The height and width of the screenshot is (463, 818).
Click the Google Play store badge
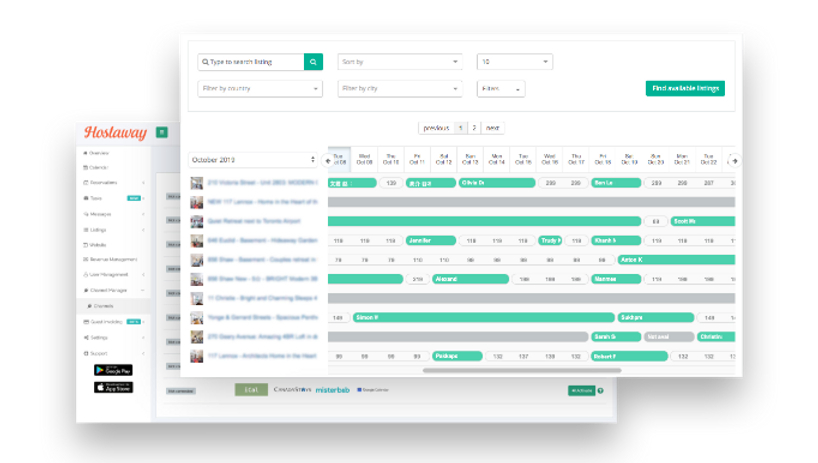113,370
